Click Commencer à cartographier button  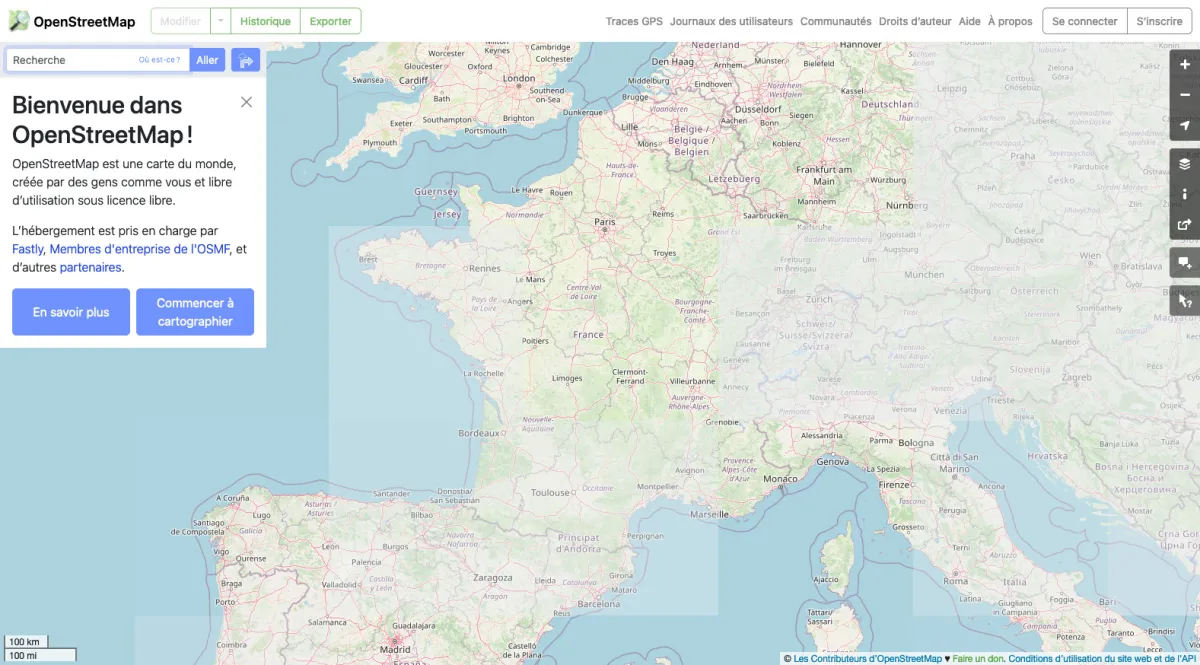tap(195, 312)
